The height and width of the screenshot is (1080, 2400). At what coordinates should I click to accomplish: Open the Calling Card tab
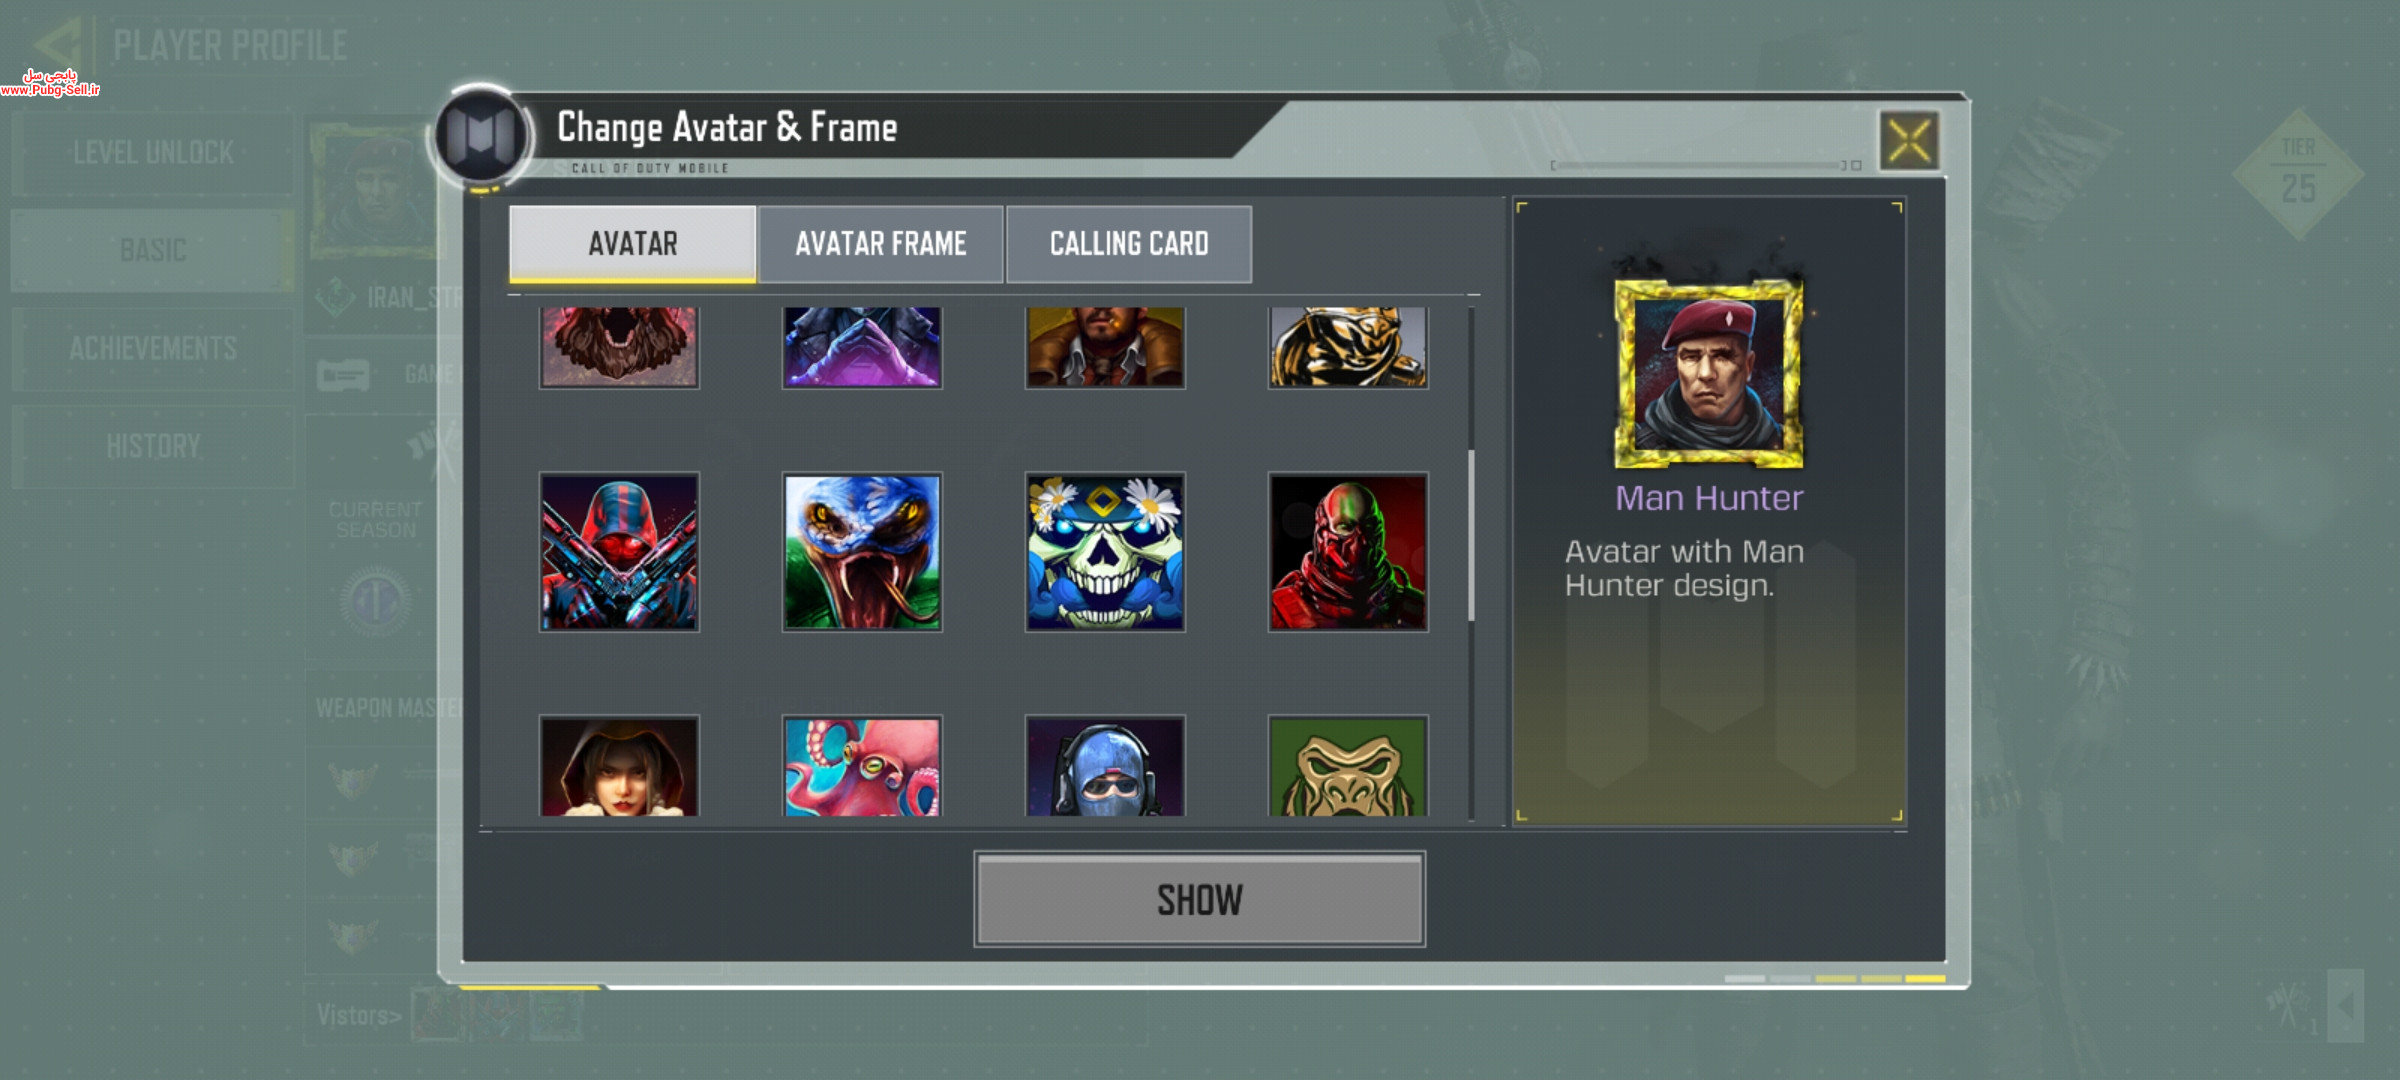coord(1129,244)
